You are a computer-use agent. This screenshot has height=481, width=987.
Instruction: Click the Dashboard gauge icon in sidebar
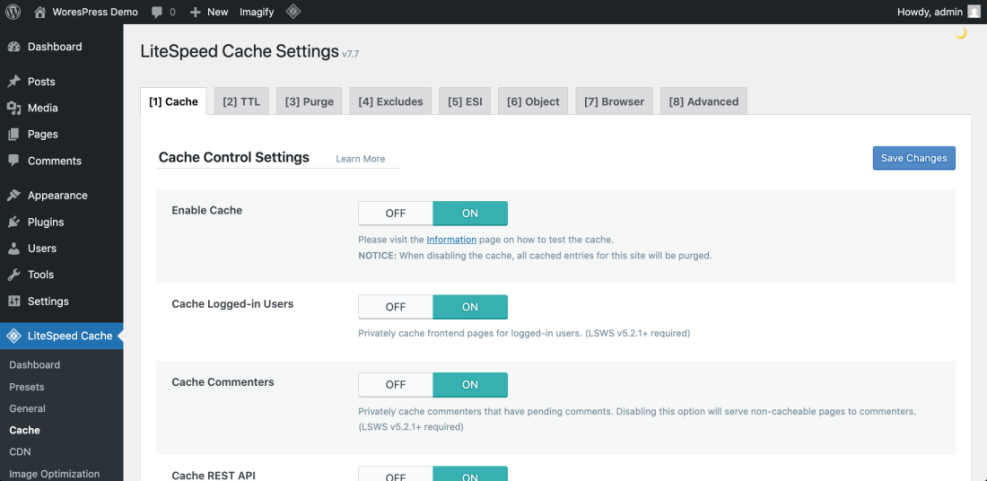point(14,47)
